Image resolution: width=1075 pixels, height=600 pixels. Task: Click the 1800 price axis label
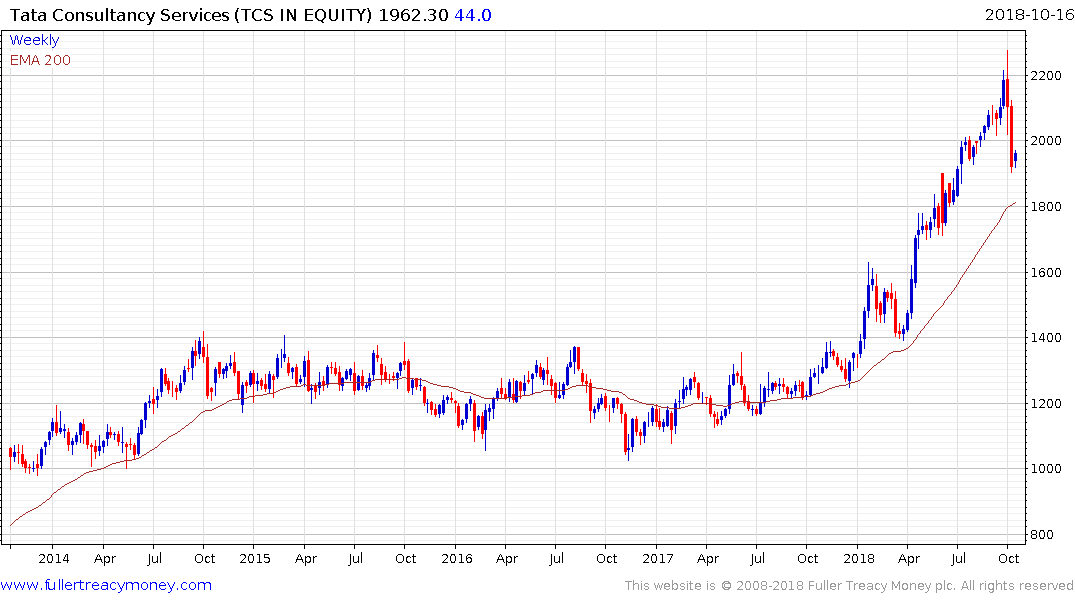(x=1045, y=207)
